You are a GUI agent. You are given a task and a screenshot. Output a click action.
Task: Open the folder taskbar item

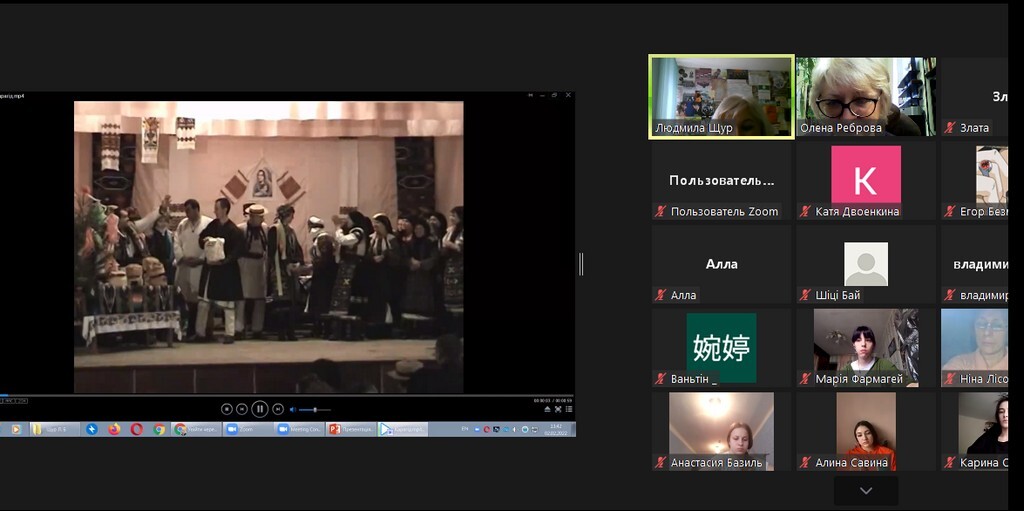(55, 429)
